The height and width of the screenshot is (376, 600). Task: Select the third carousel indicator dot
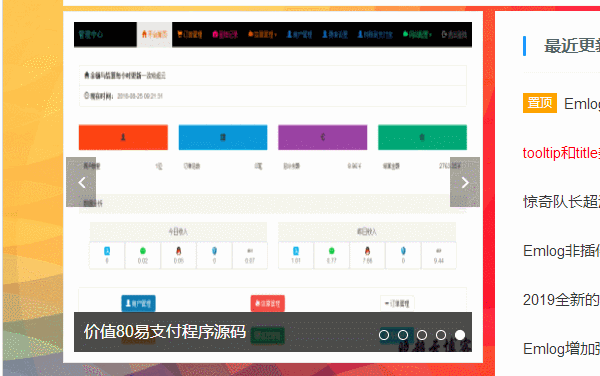422,335
